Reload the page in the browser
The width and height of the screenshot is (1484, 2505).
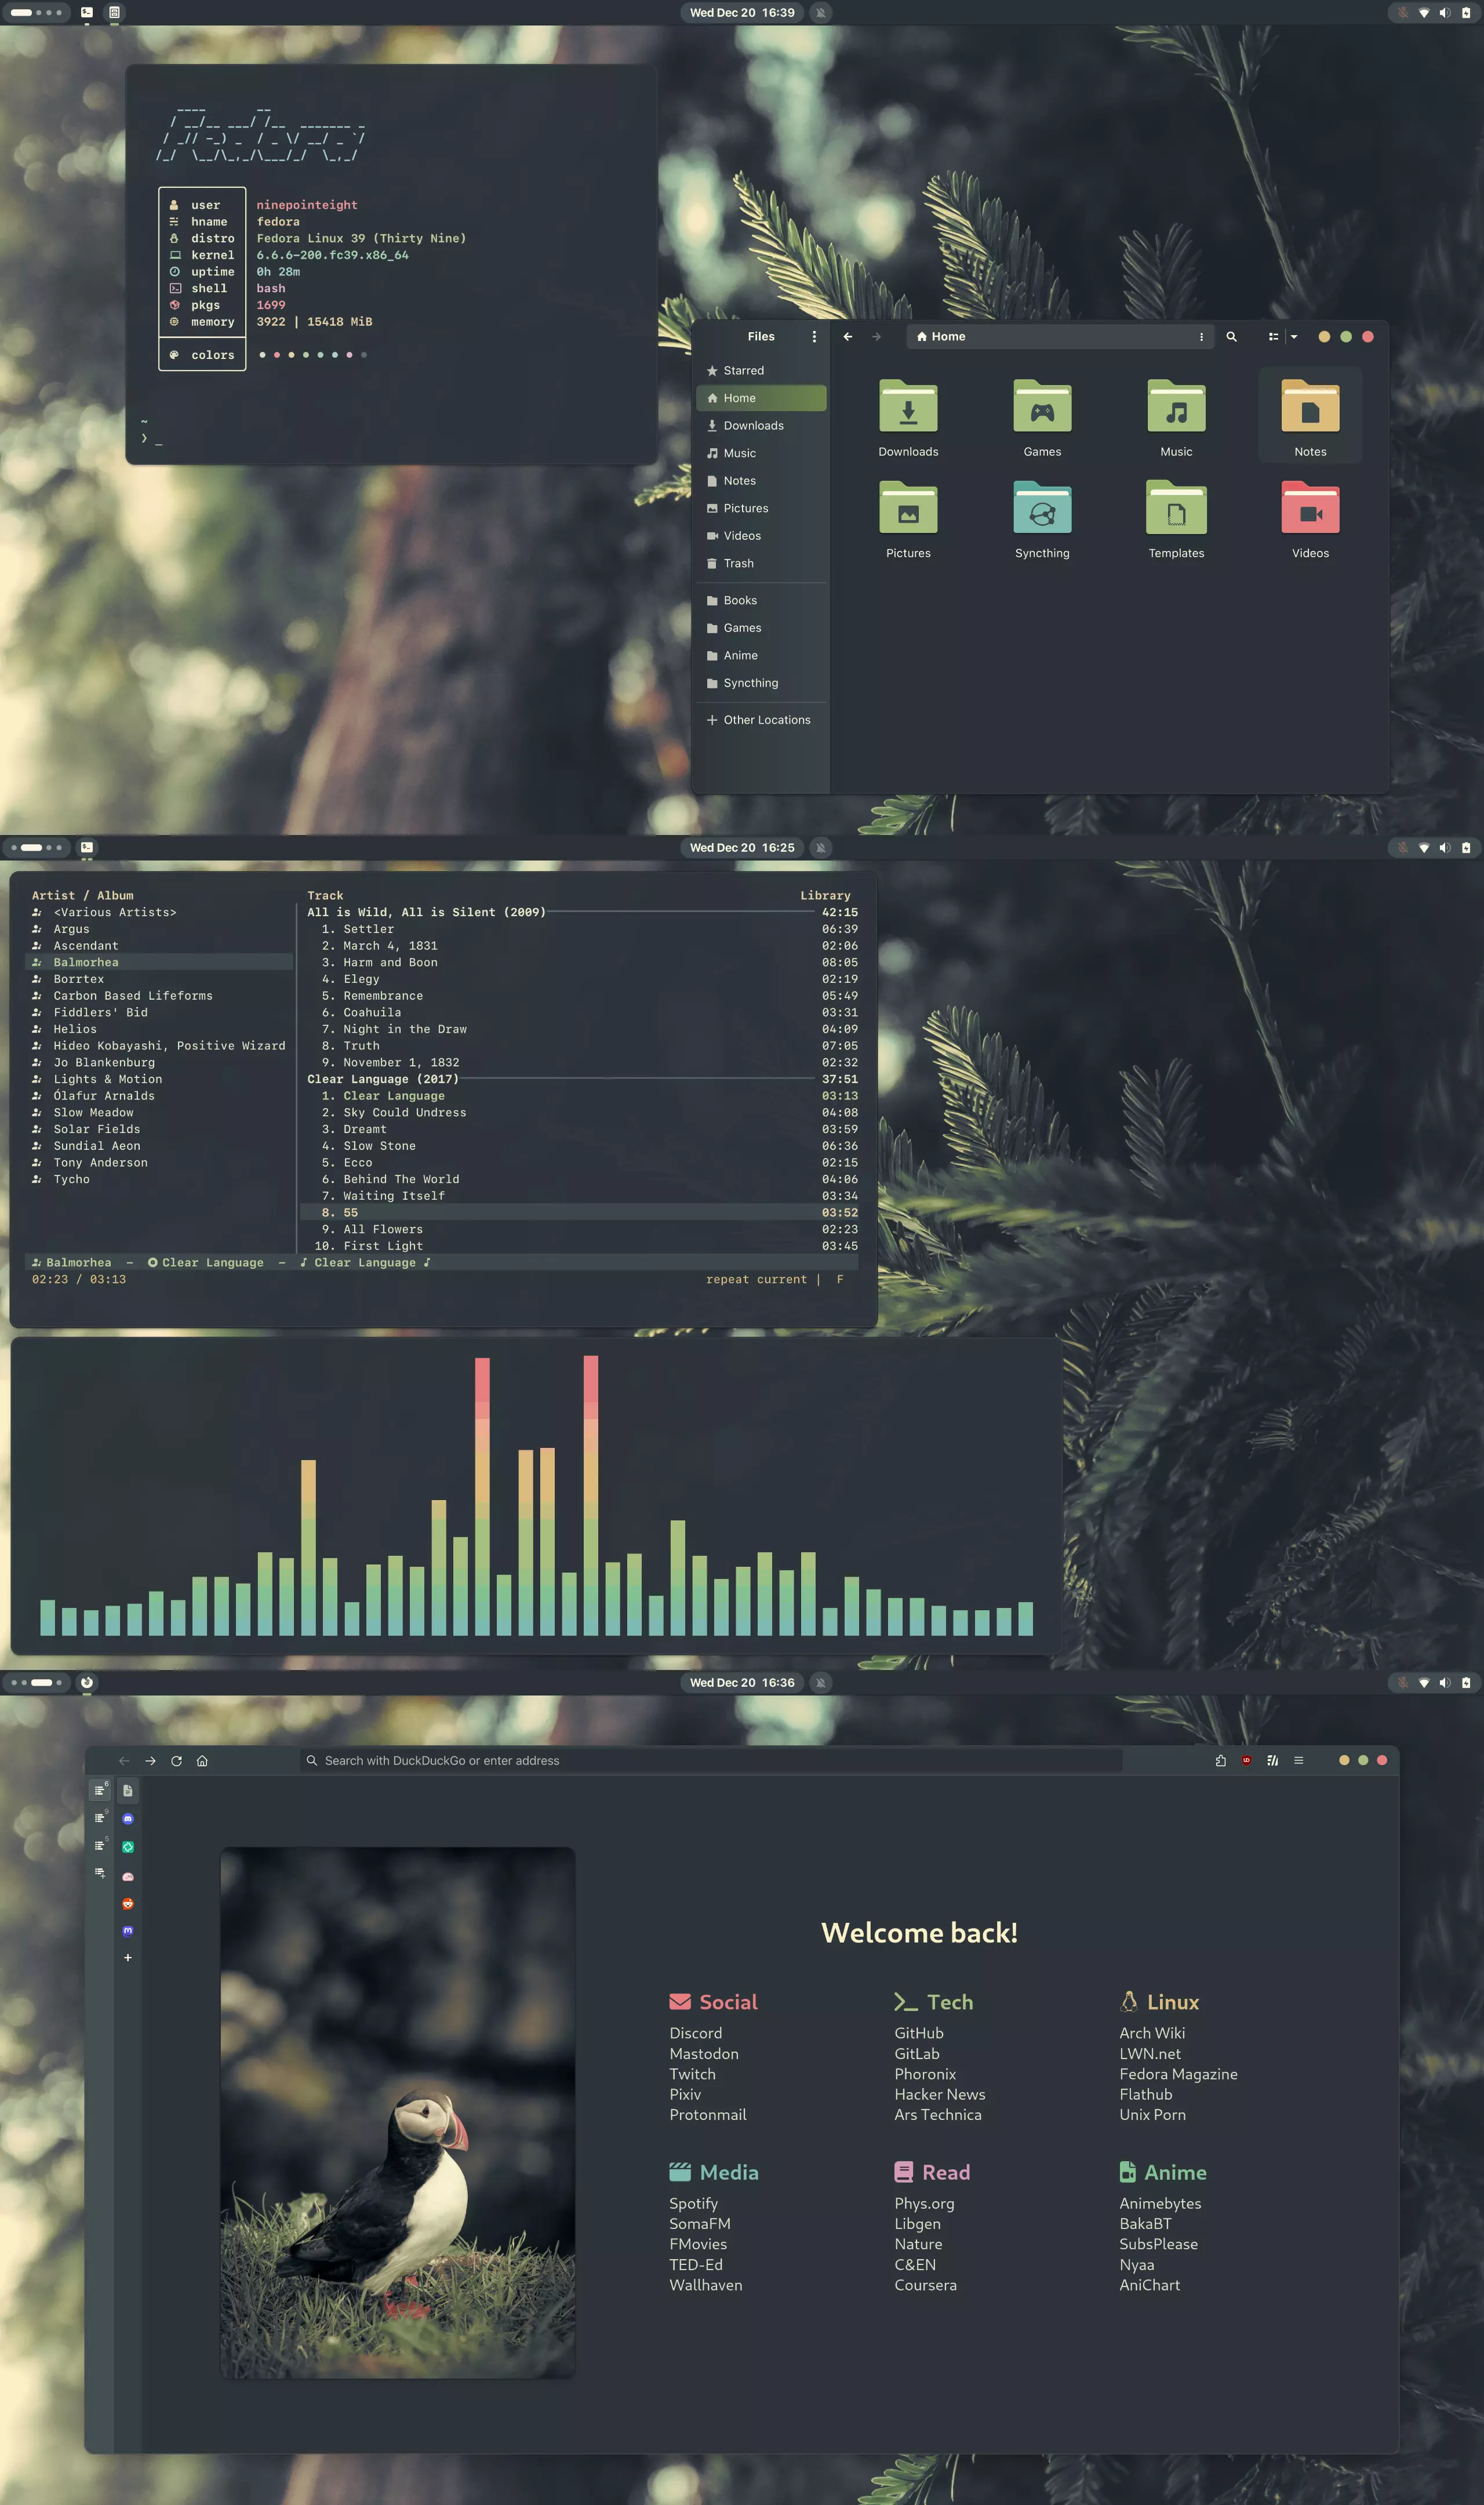pos(176,1761)
